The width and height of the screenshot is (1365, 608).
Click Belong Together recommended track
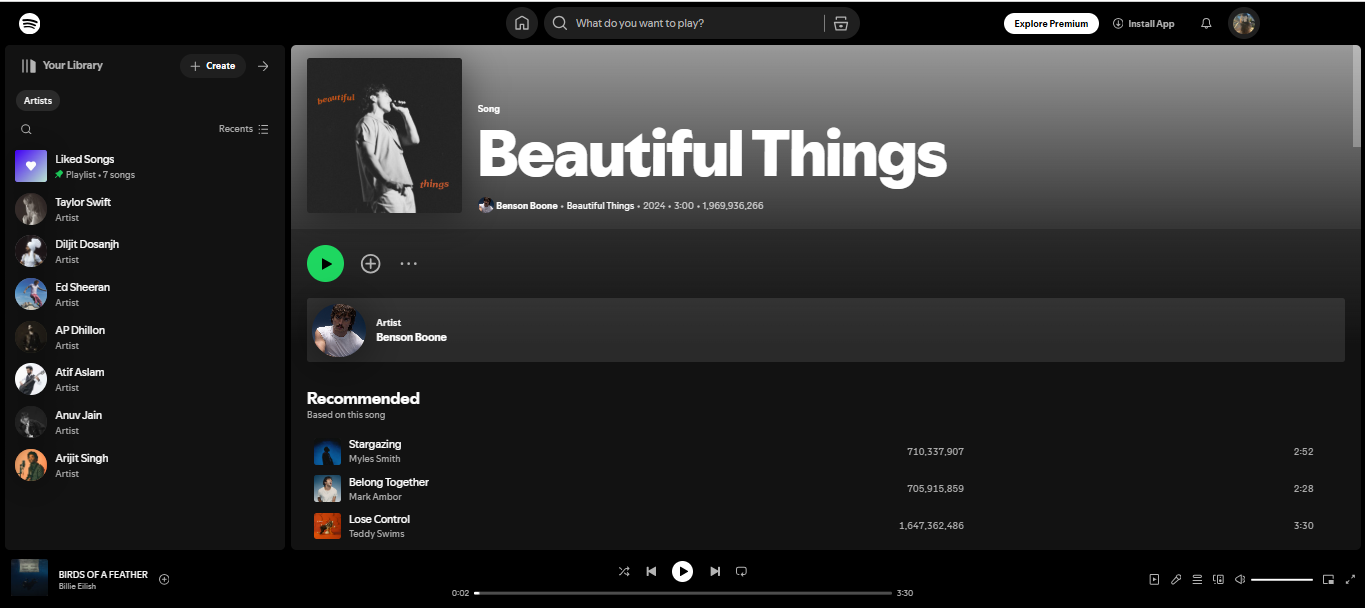point(389,482)
